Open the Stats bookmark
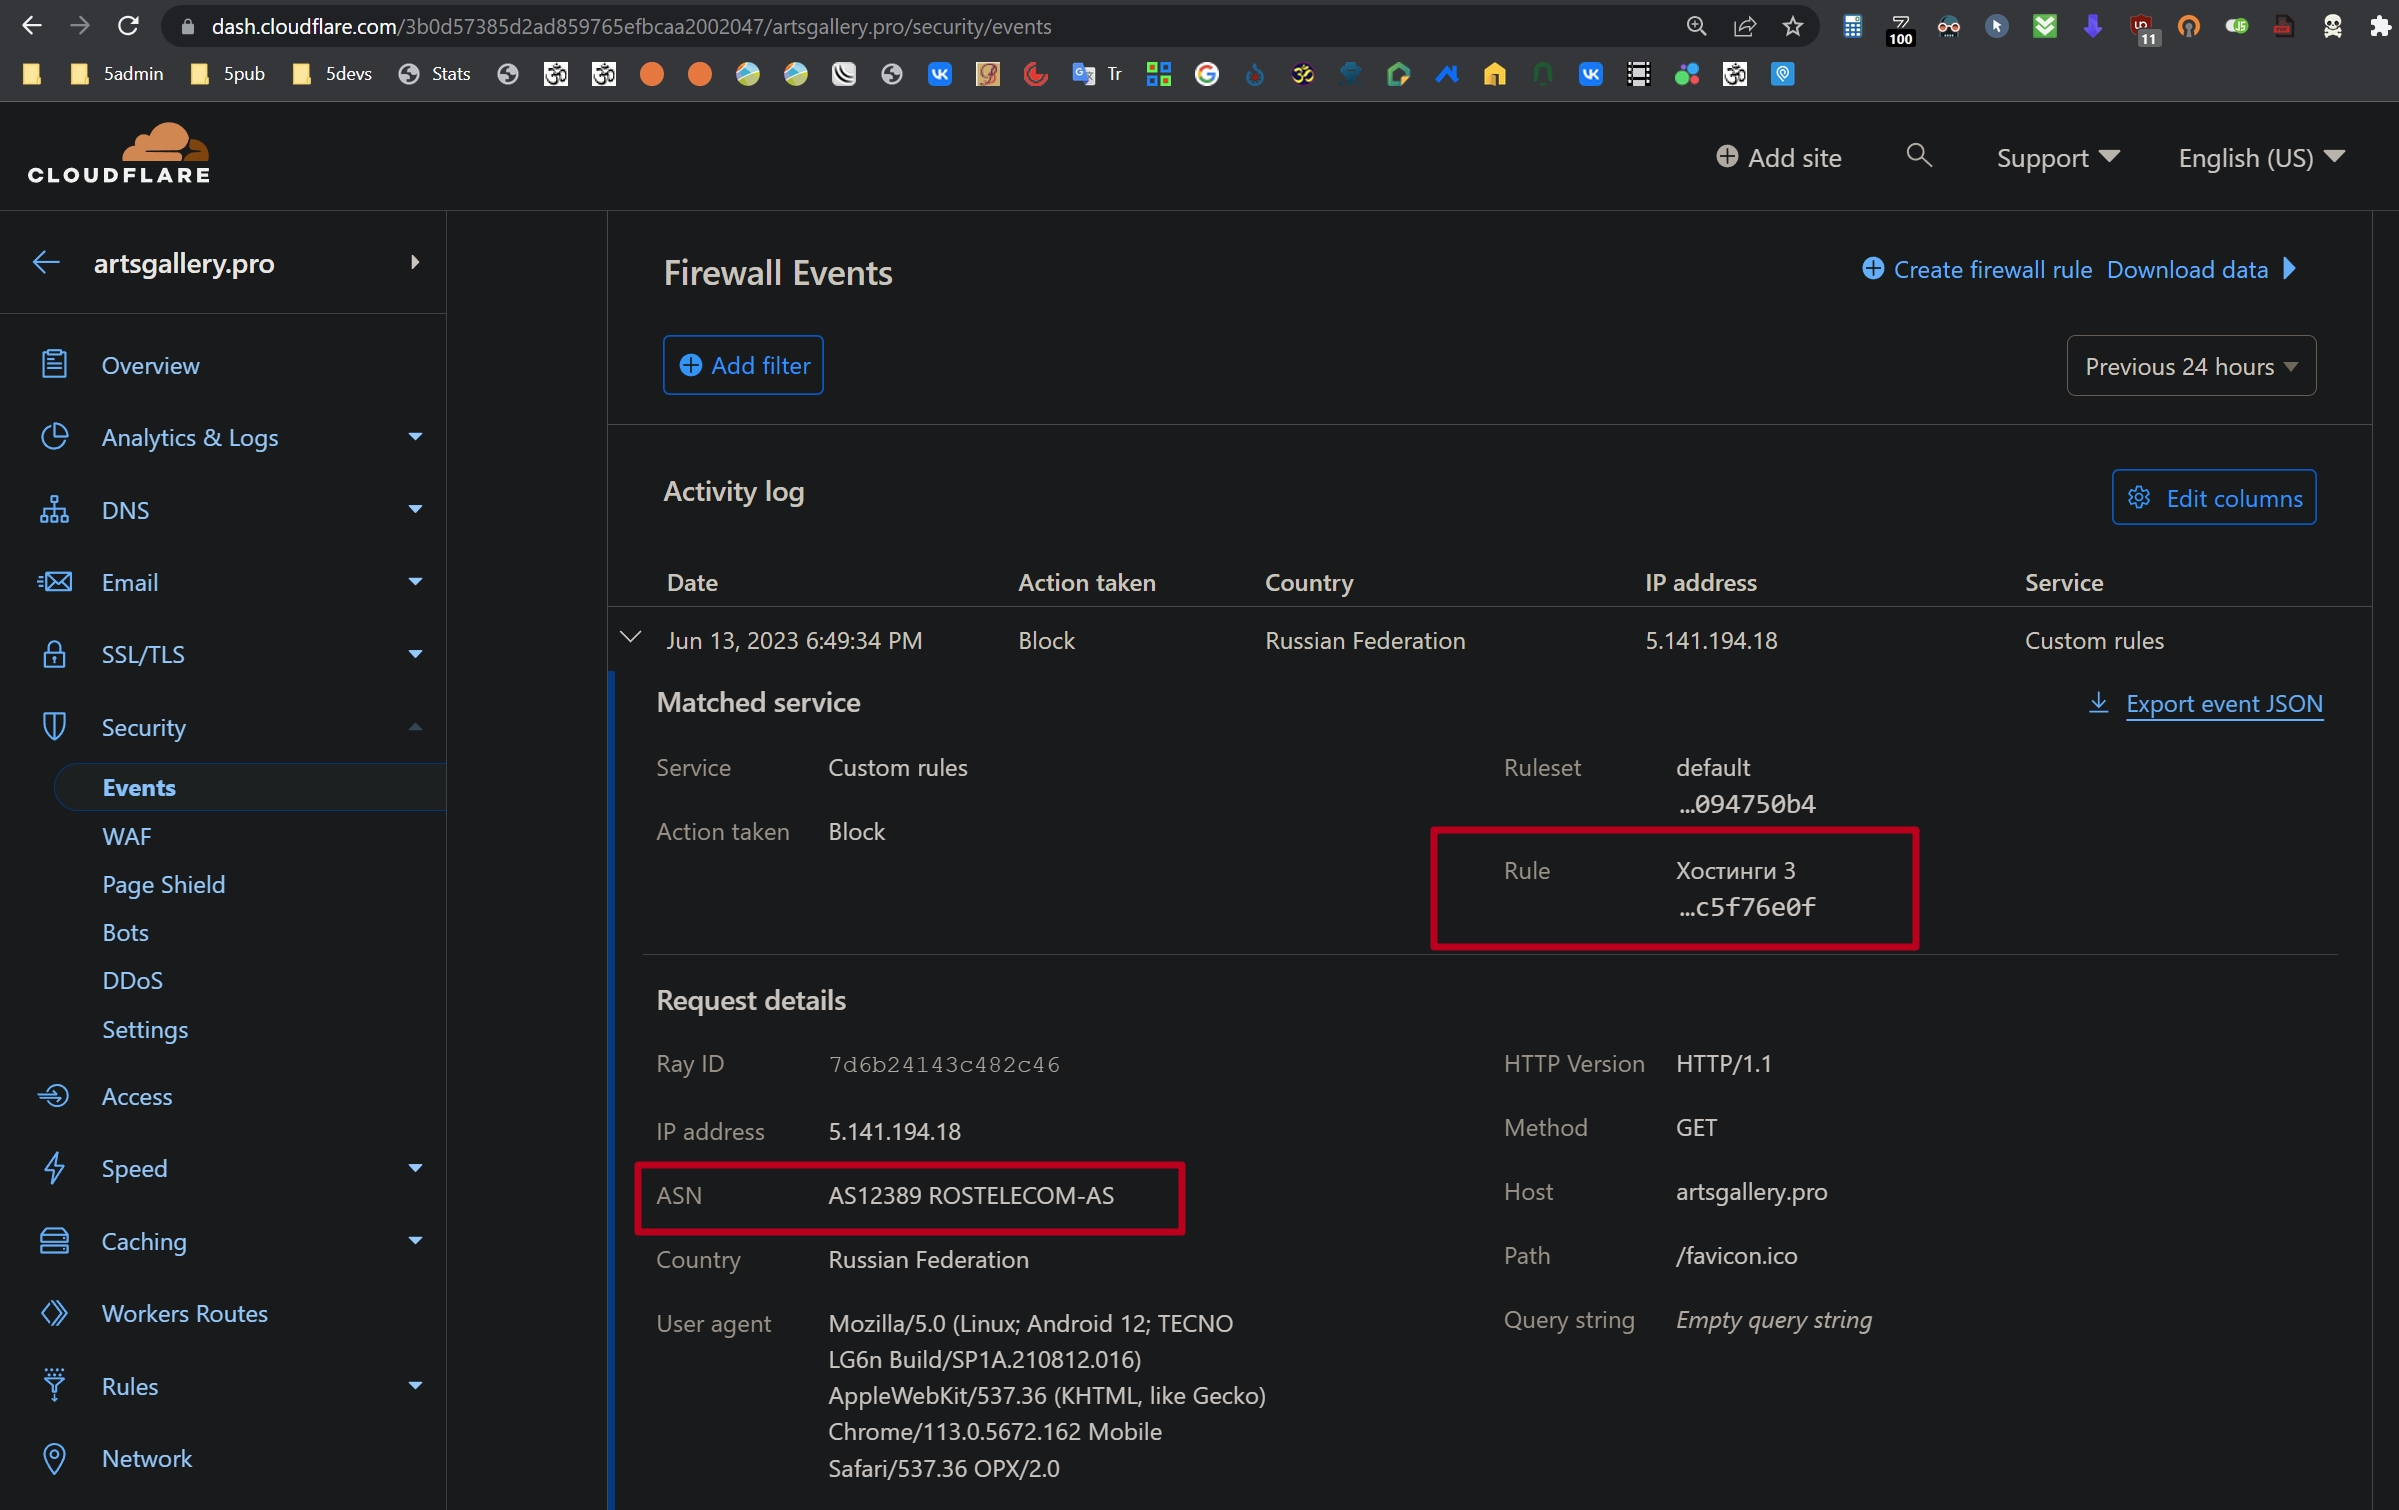Image resolution: width=2399 pixels, height=1510 pixels. pyautogui.click(x=434, y=74)
